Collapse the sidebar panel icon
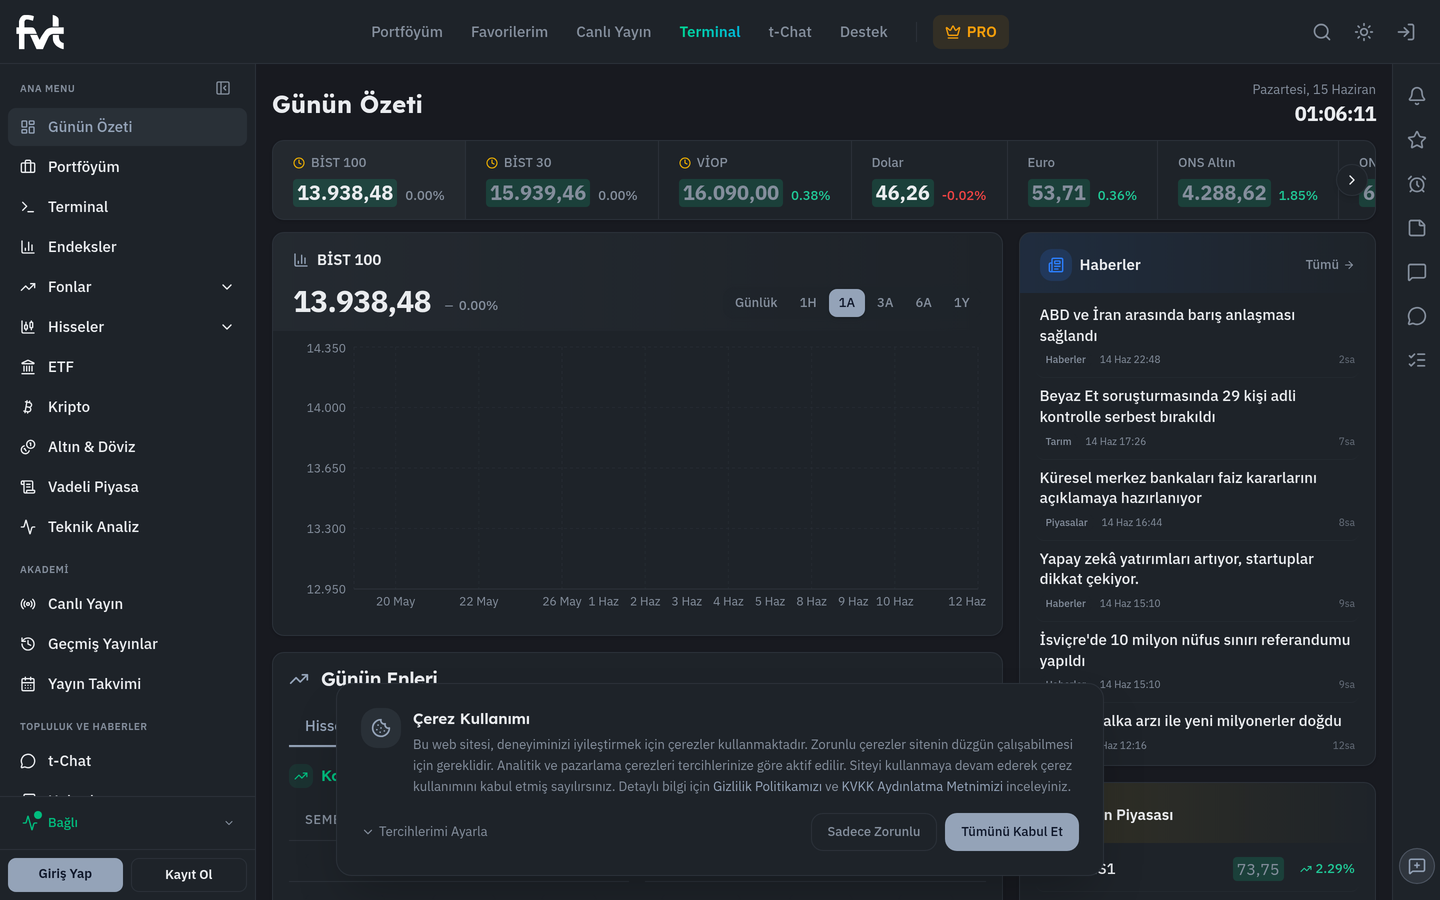This screenshot has height=900, width=1440. [x=223, y=88]
